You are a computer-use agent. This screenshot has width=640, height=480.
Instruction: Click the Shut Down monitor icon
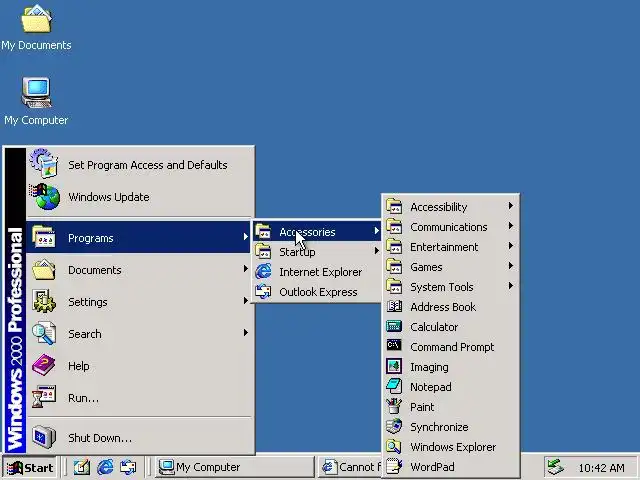44,437
